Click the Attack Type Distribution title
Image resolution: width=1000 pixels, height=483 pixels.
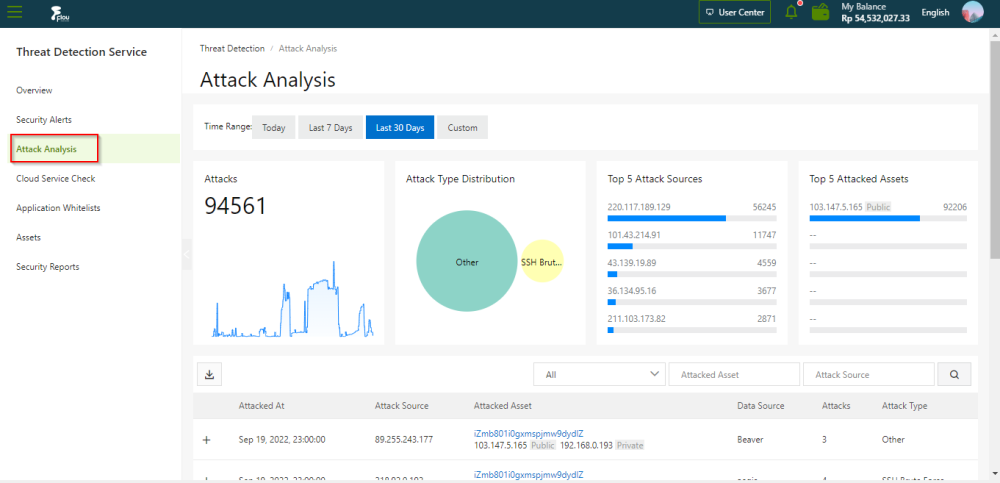460,179
